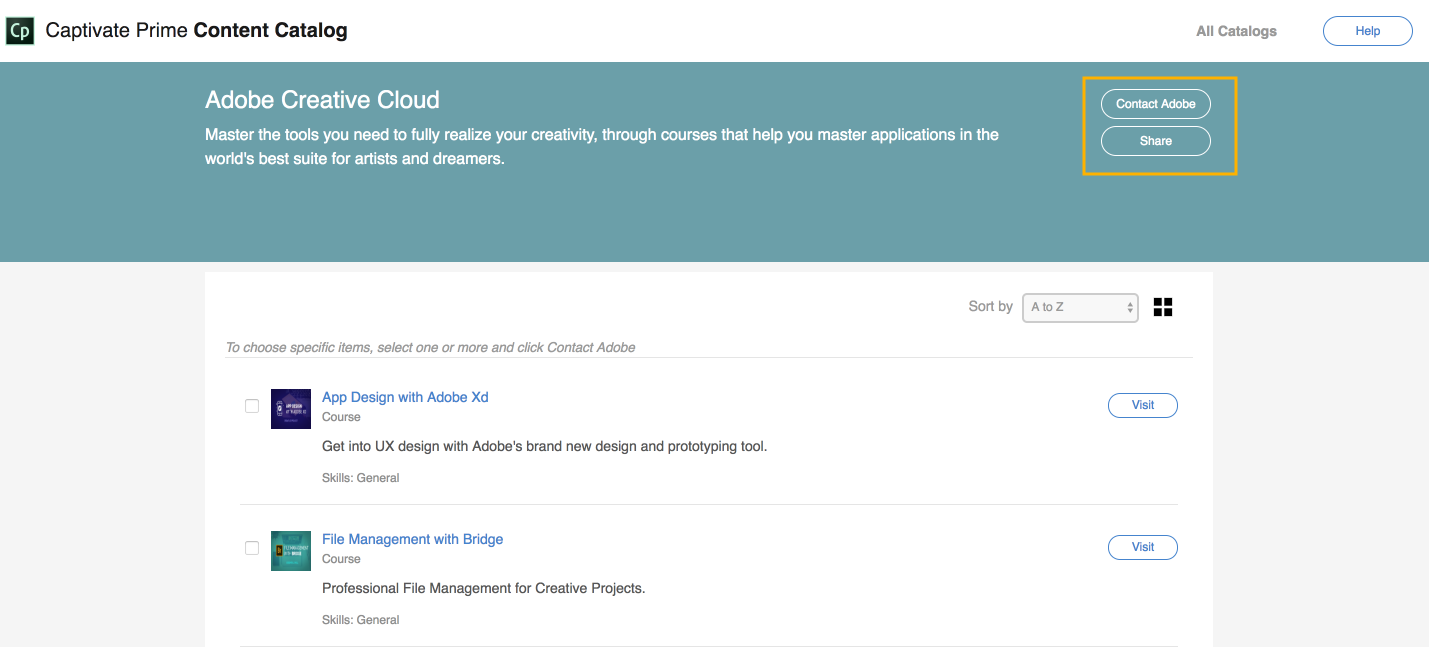Viewport: 1429px width, 647px height.
Task: Click the Xd course description text
Action: coord(544,446)
